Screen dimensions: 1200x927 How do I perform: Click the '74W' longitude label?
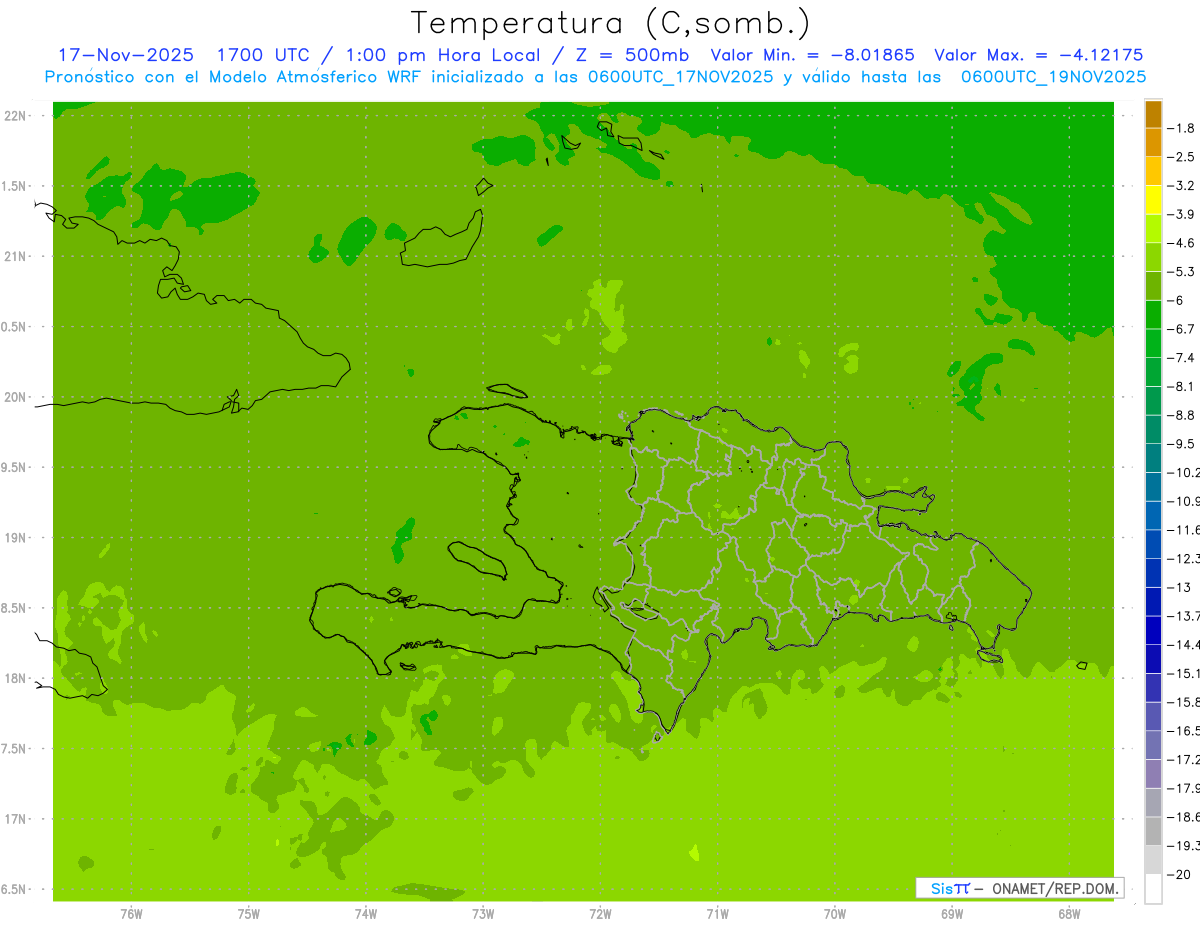click(366, 914)
